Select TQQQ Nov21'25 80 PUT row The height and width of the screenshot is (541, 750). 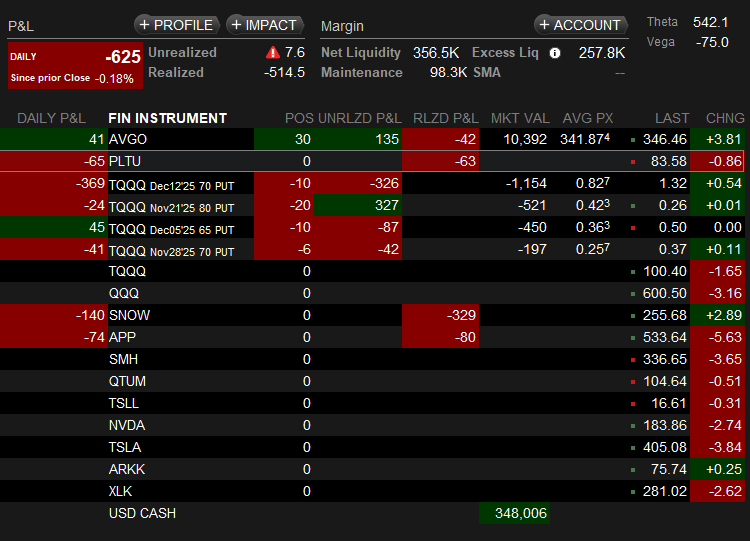pyautogui.click(x=372, y=205)
